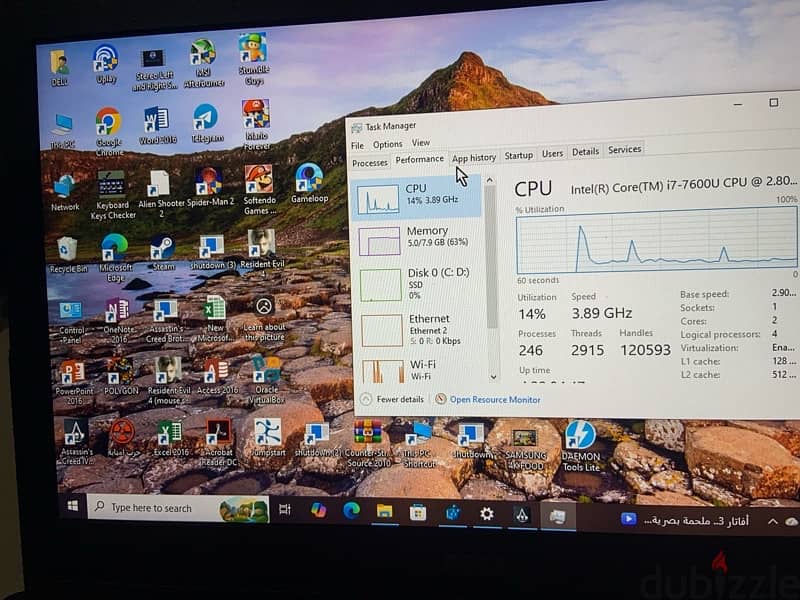Open Control Panel desktop icon
The image size is (800, 600).
71,322
